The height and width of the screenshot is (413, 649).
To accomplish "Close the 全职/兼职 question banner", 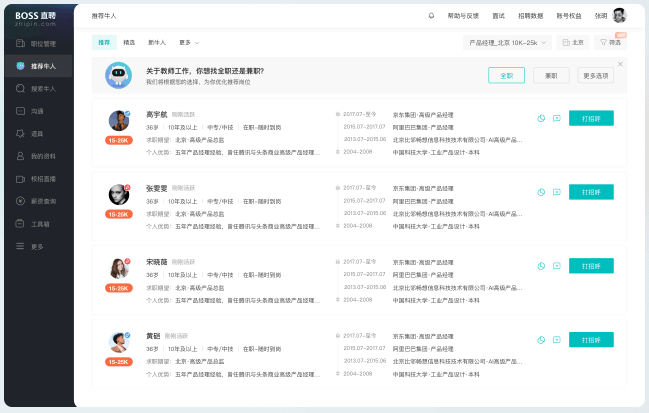I will click(x=620, y=64).
